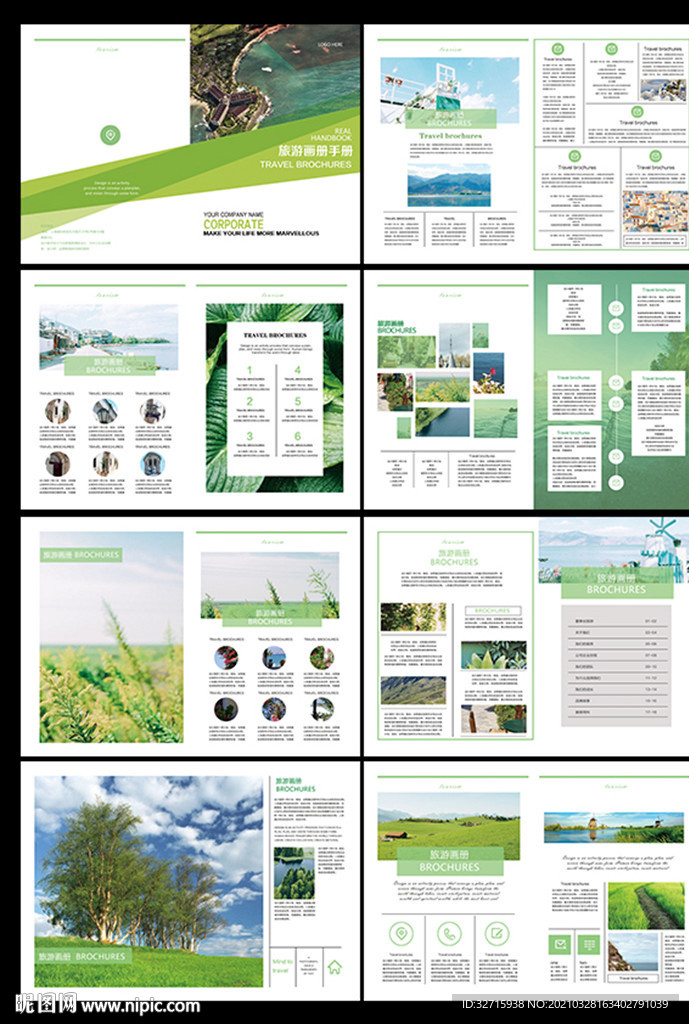Viewport: 689px width, 1024px height.
Task: Select the rice field path photo
Action: tap(646, 905)
